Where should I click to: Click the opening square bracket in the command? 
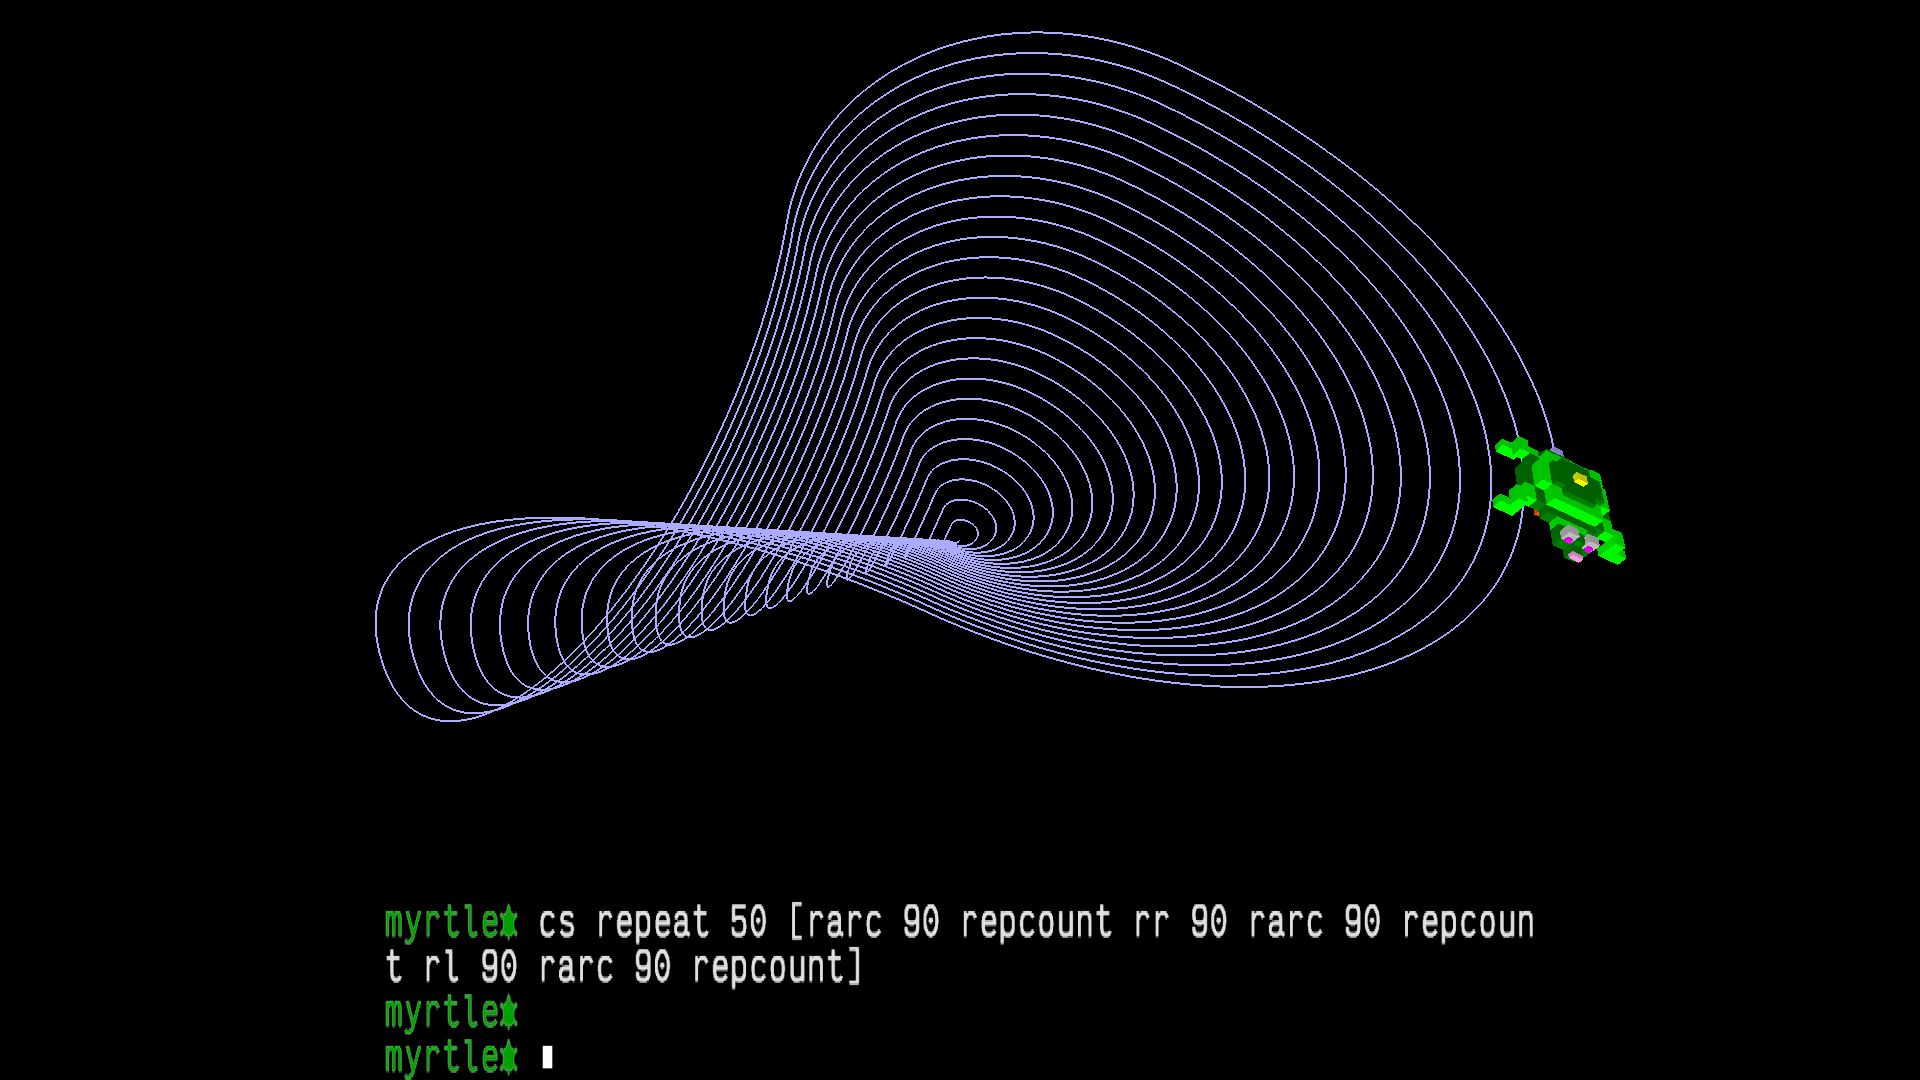pyautogui.click(x=796, y=922)
